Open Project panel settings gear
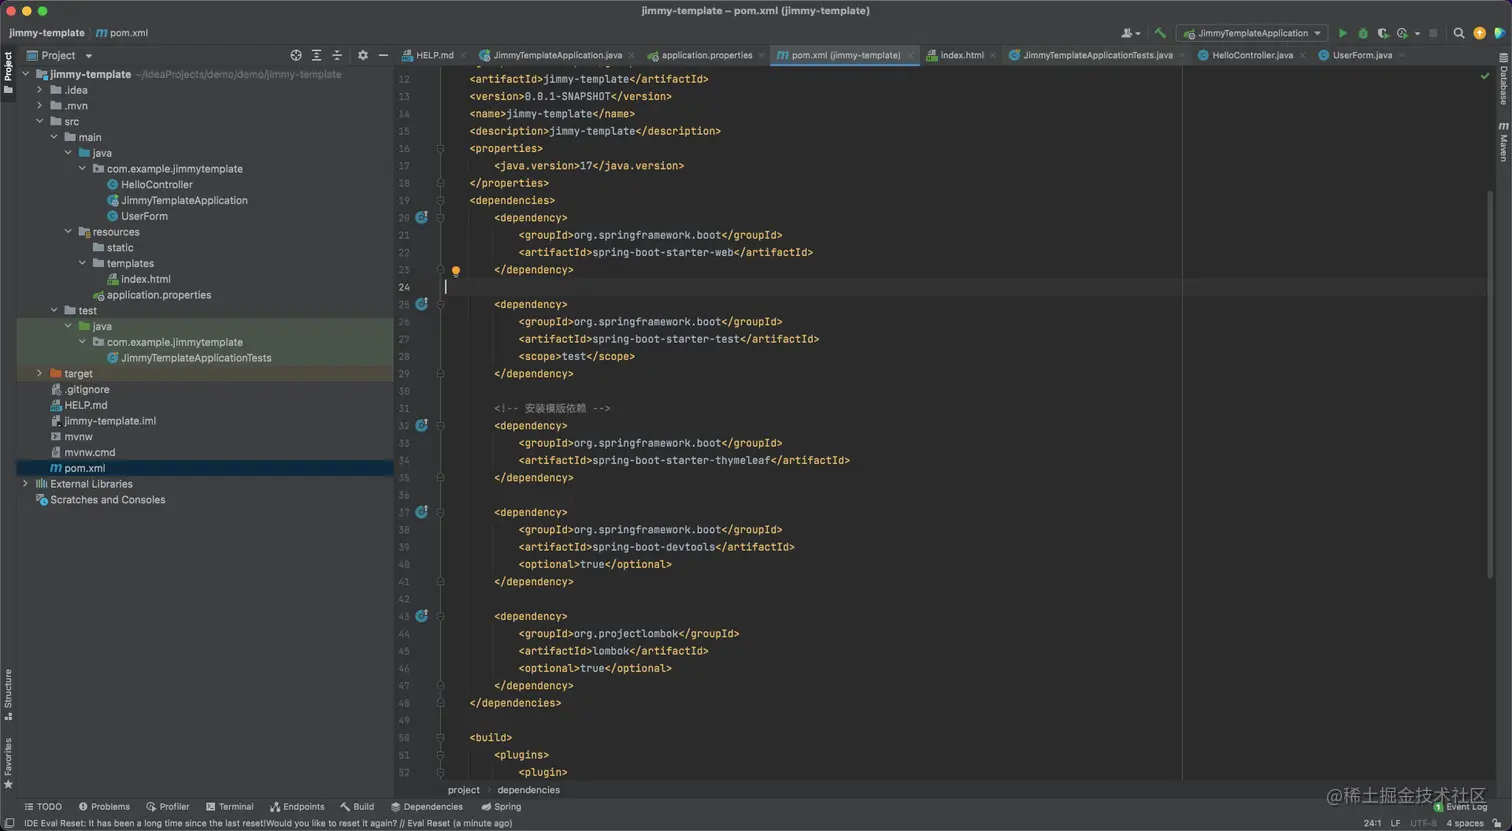Viewport: 1512px width, 831px height. tap(363, 56)
